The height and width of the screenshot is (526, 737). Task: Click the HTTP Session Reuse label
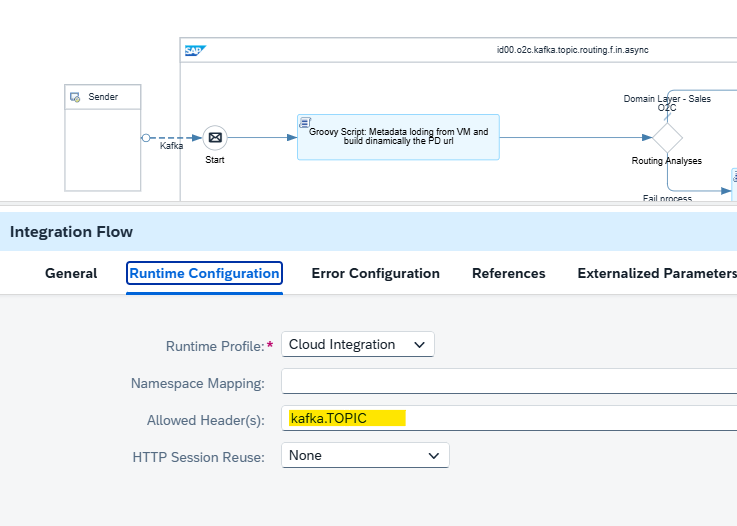(199, 457)
